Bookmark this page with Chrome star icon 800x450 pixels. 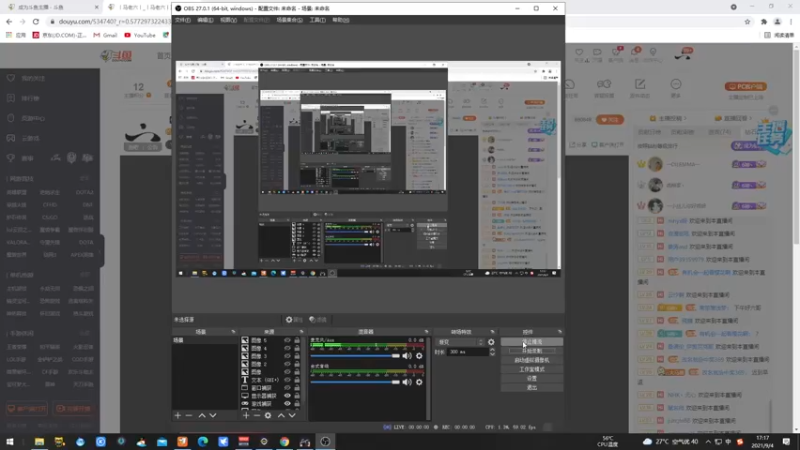(x=747, y=21)
